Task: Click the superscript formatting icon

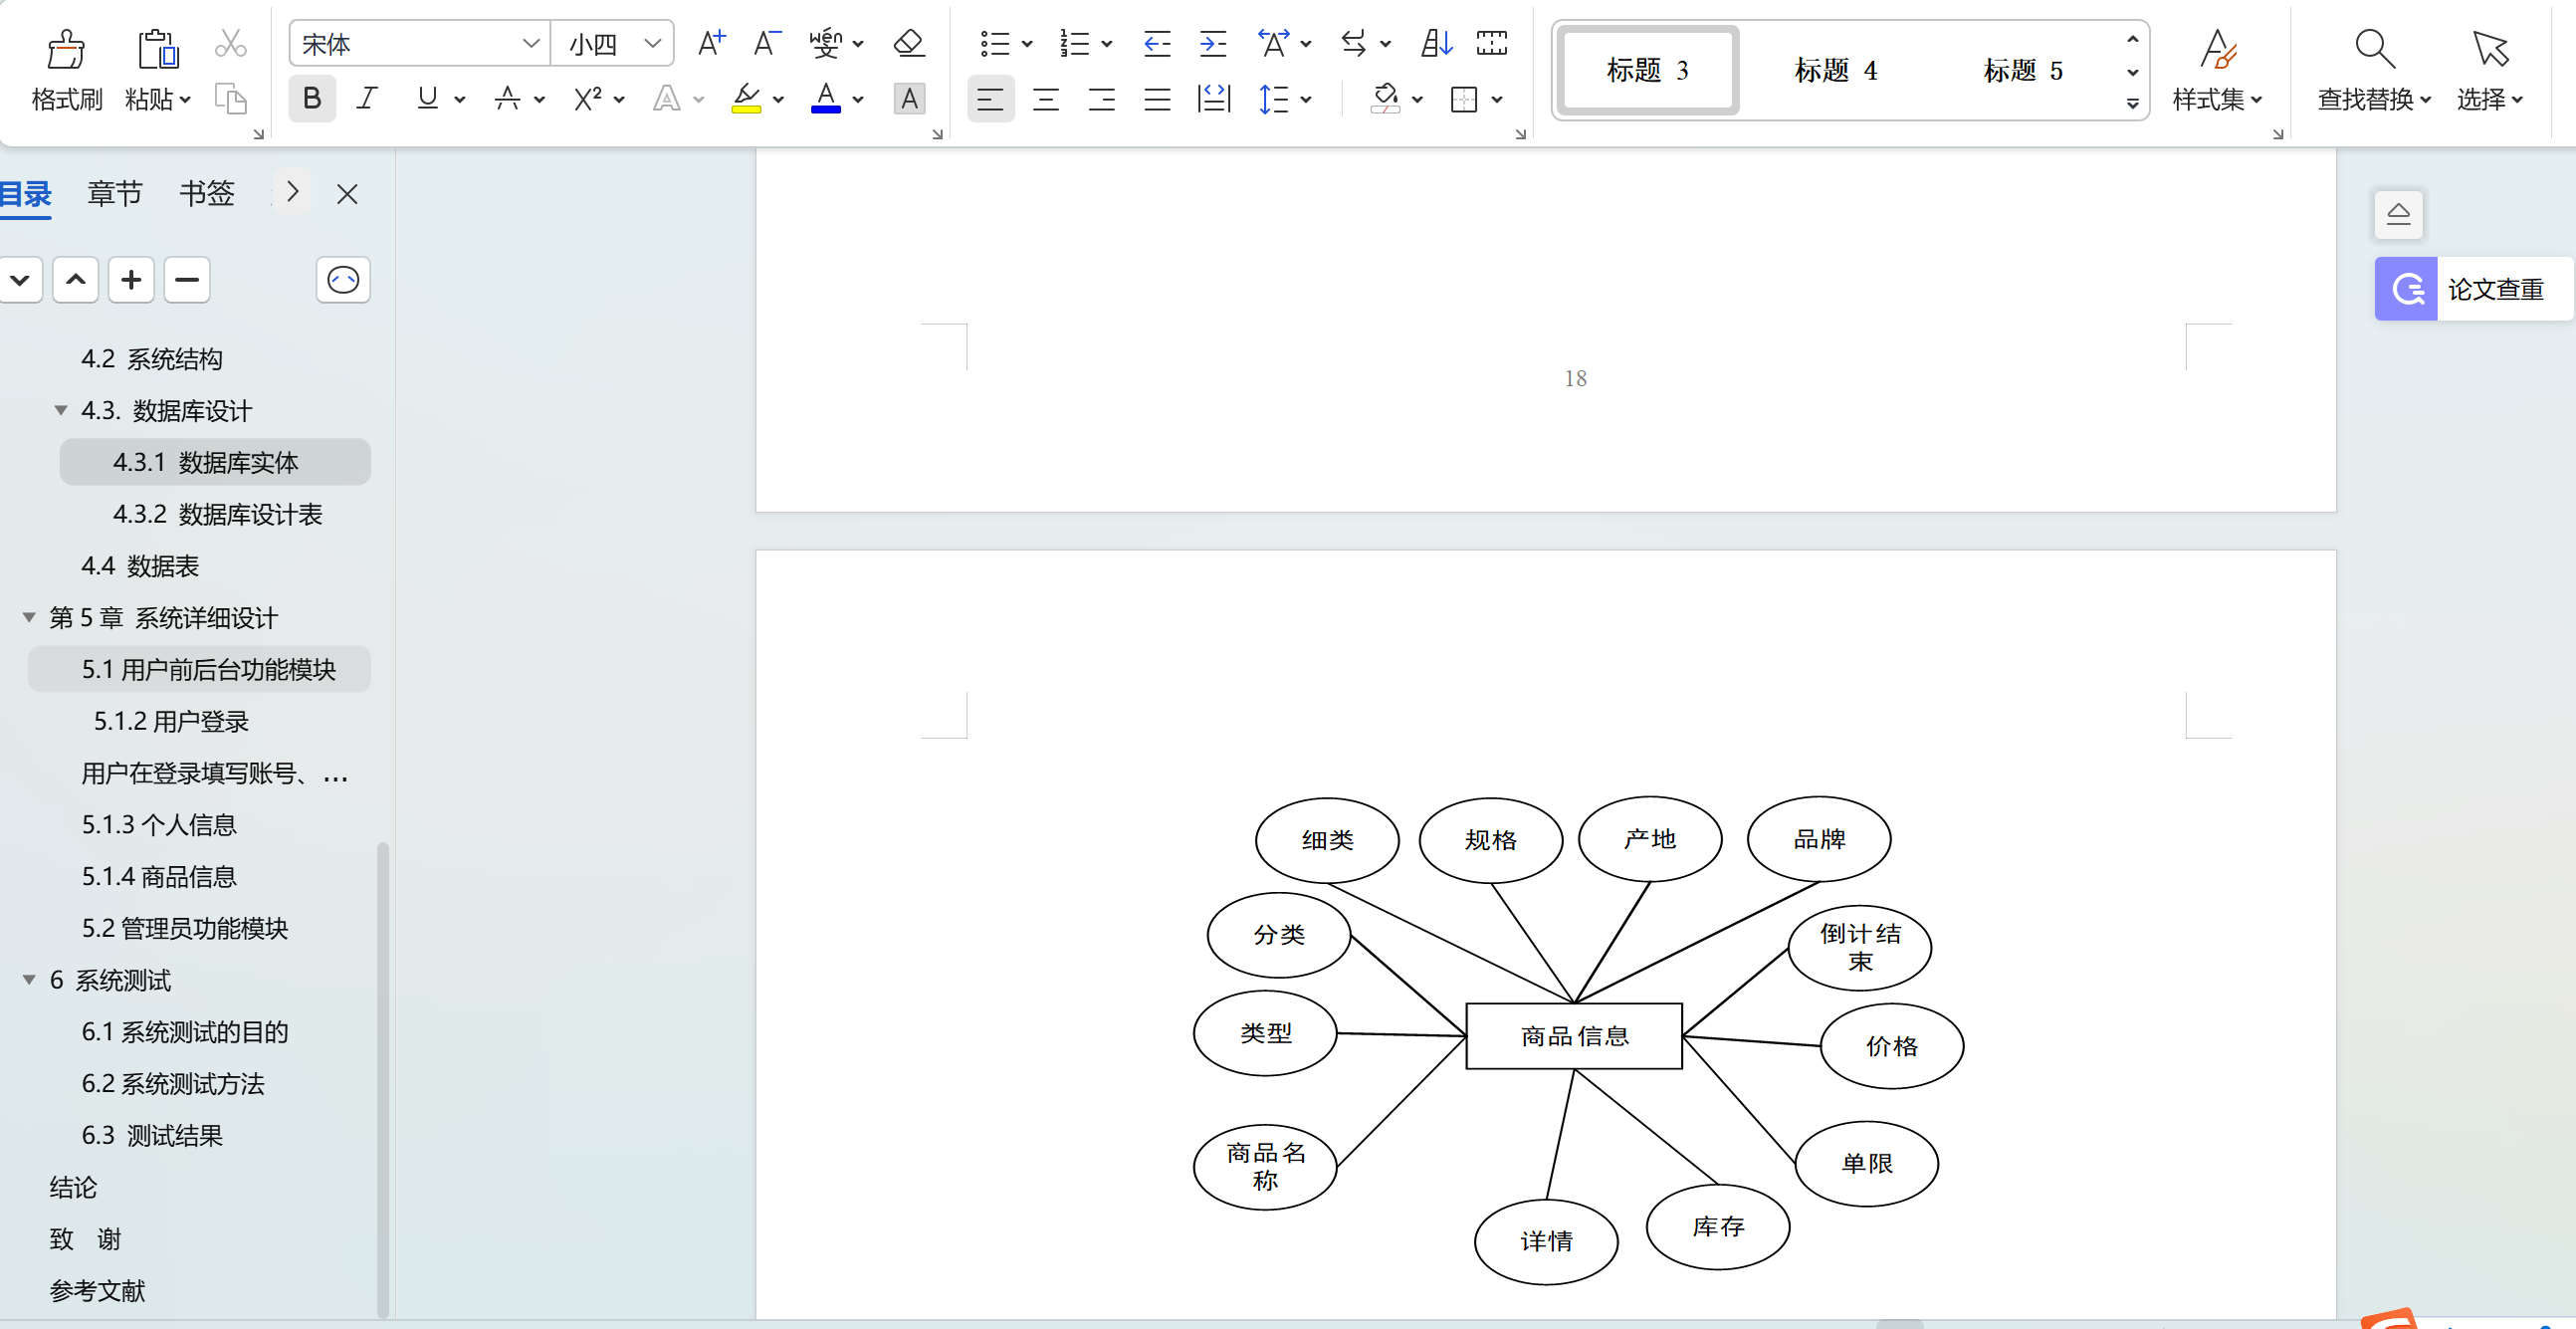Action: click(x=589, y=98)
